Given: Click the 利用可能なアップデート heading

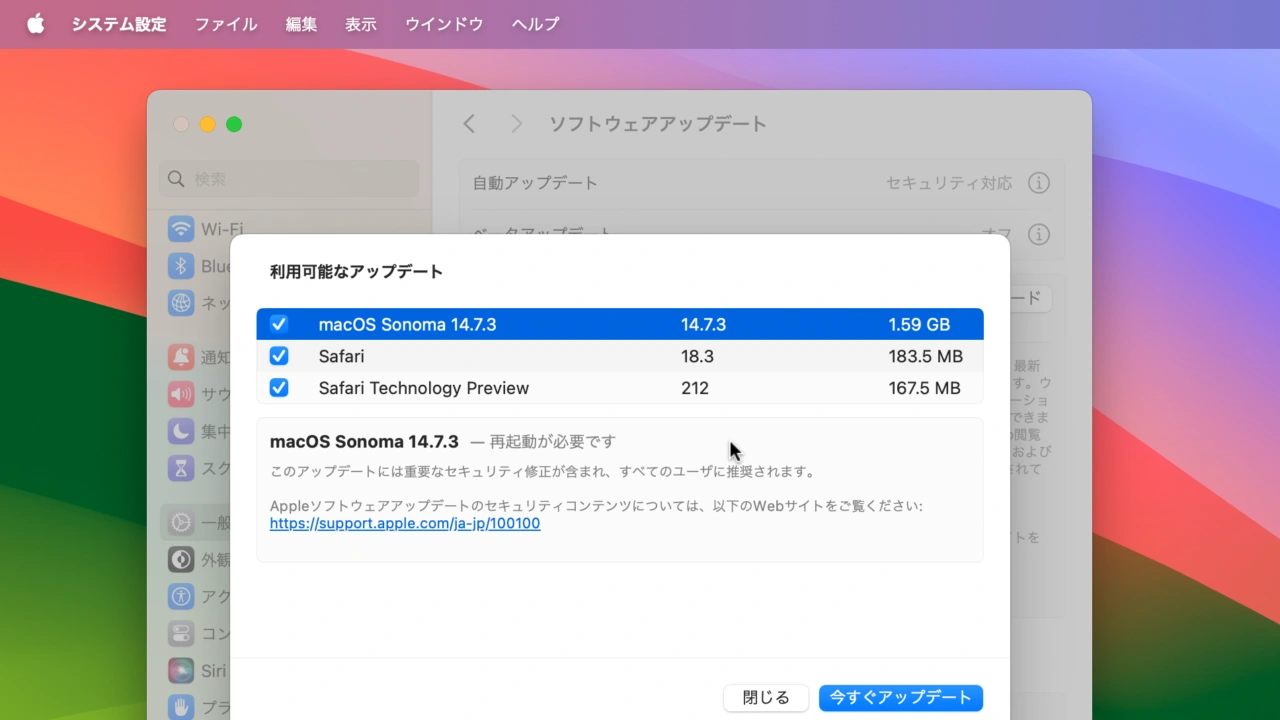Looking at the screenshot, I should (356, 272).
